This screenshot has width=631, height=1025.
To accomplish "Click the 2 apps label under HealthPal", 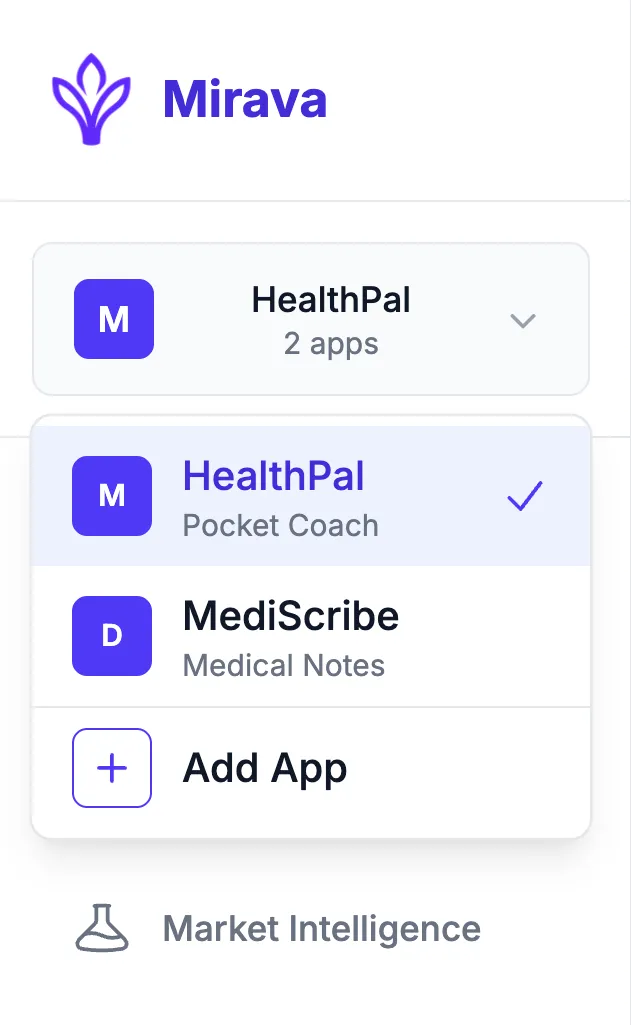I will click(x=330, y=344).
